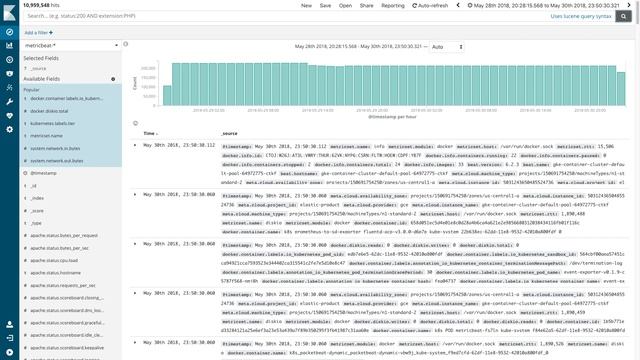Click the last histogram bar
This screenshot has height=360, width=640.
(x=621, y=89)
